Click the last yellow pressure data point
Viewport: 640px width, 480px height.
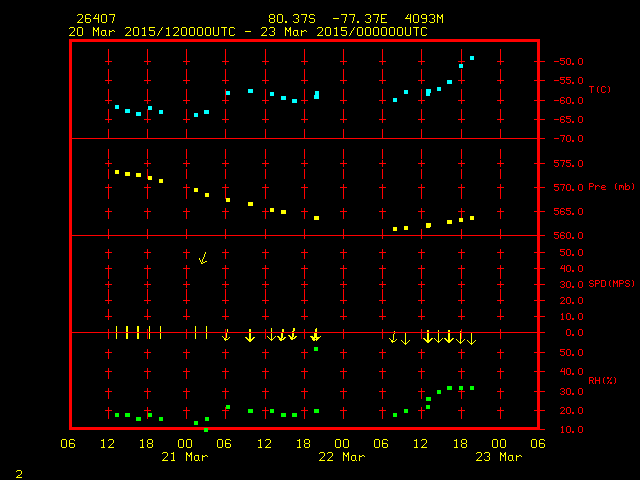tap(472, 218)
